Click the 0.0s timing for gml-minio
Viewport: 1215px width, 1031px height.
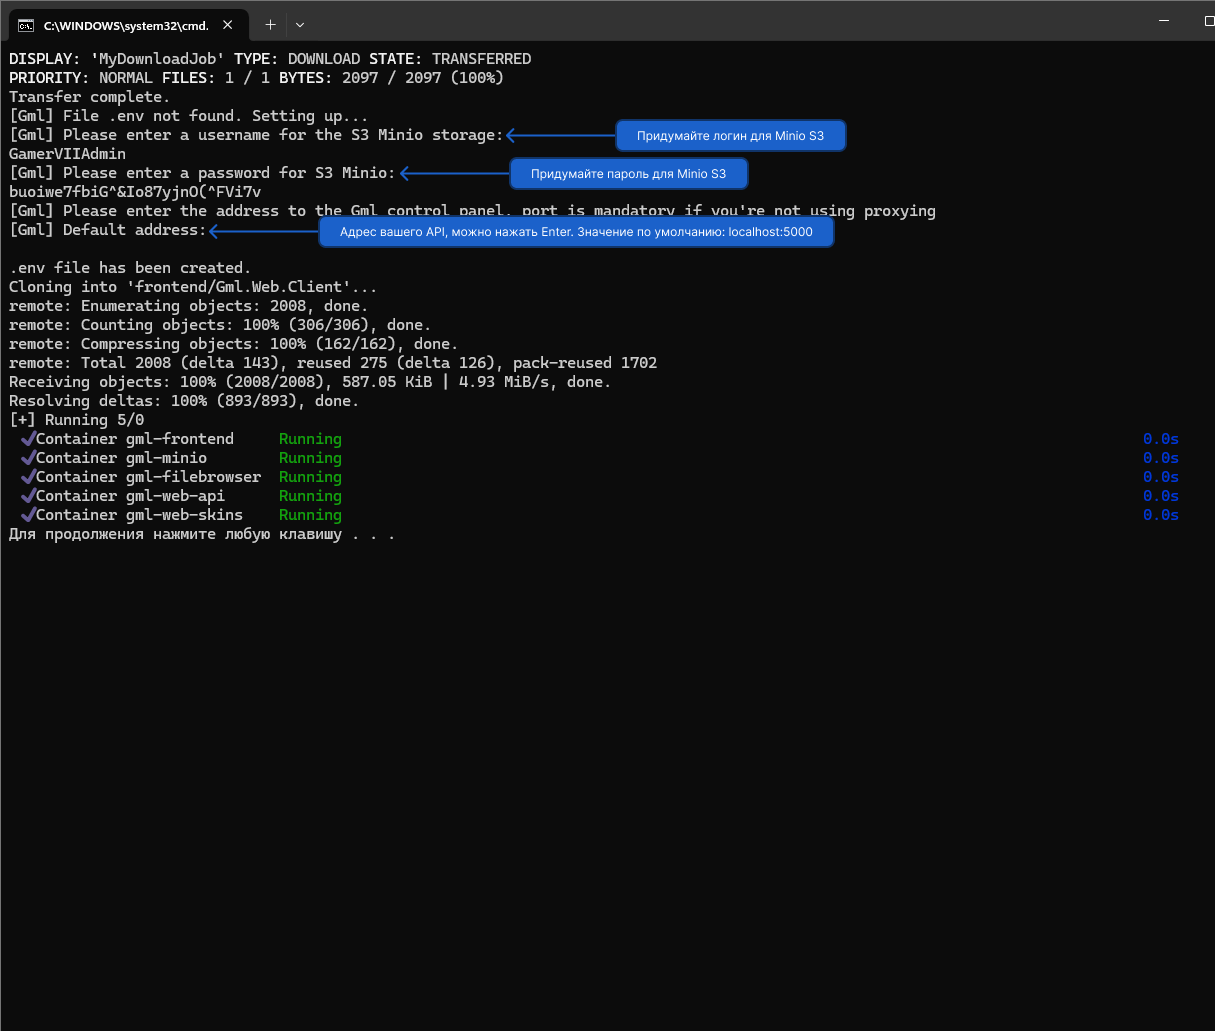pyautogui.click(x=1160, y=458)
